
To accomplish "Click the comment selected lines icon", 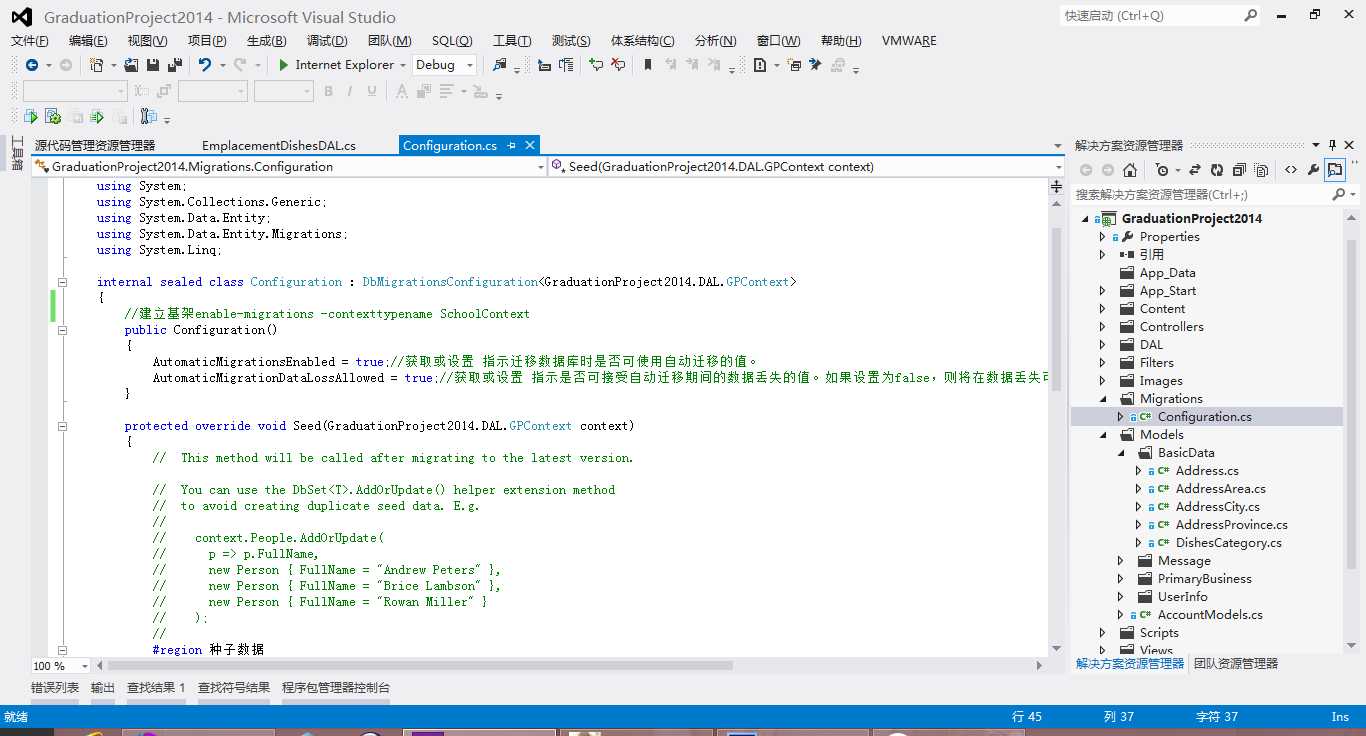I will click(596, 65).
